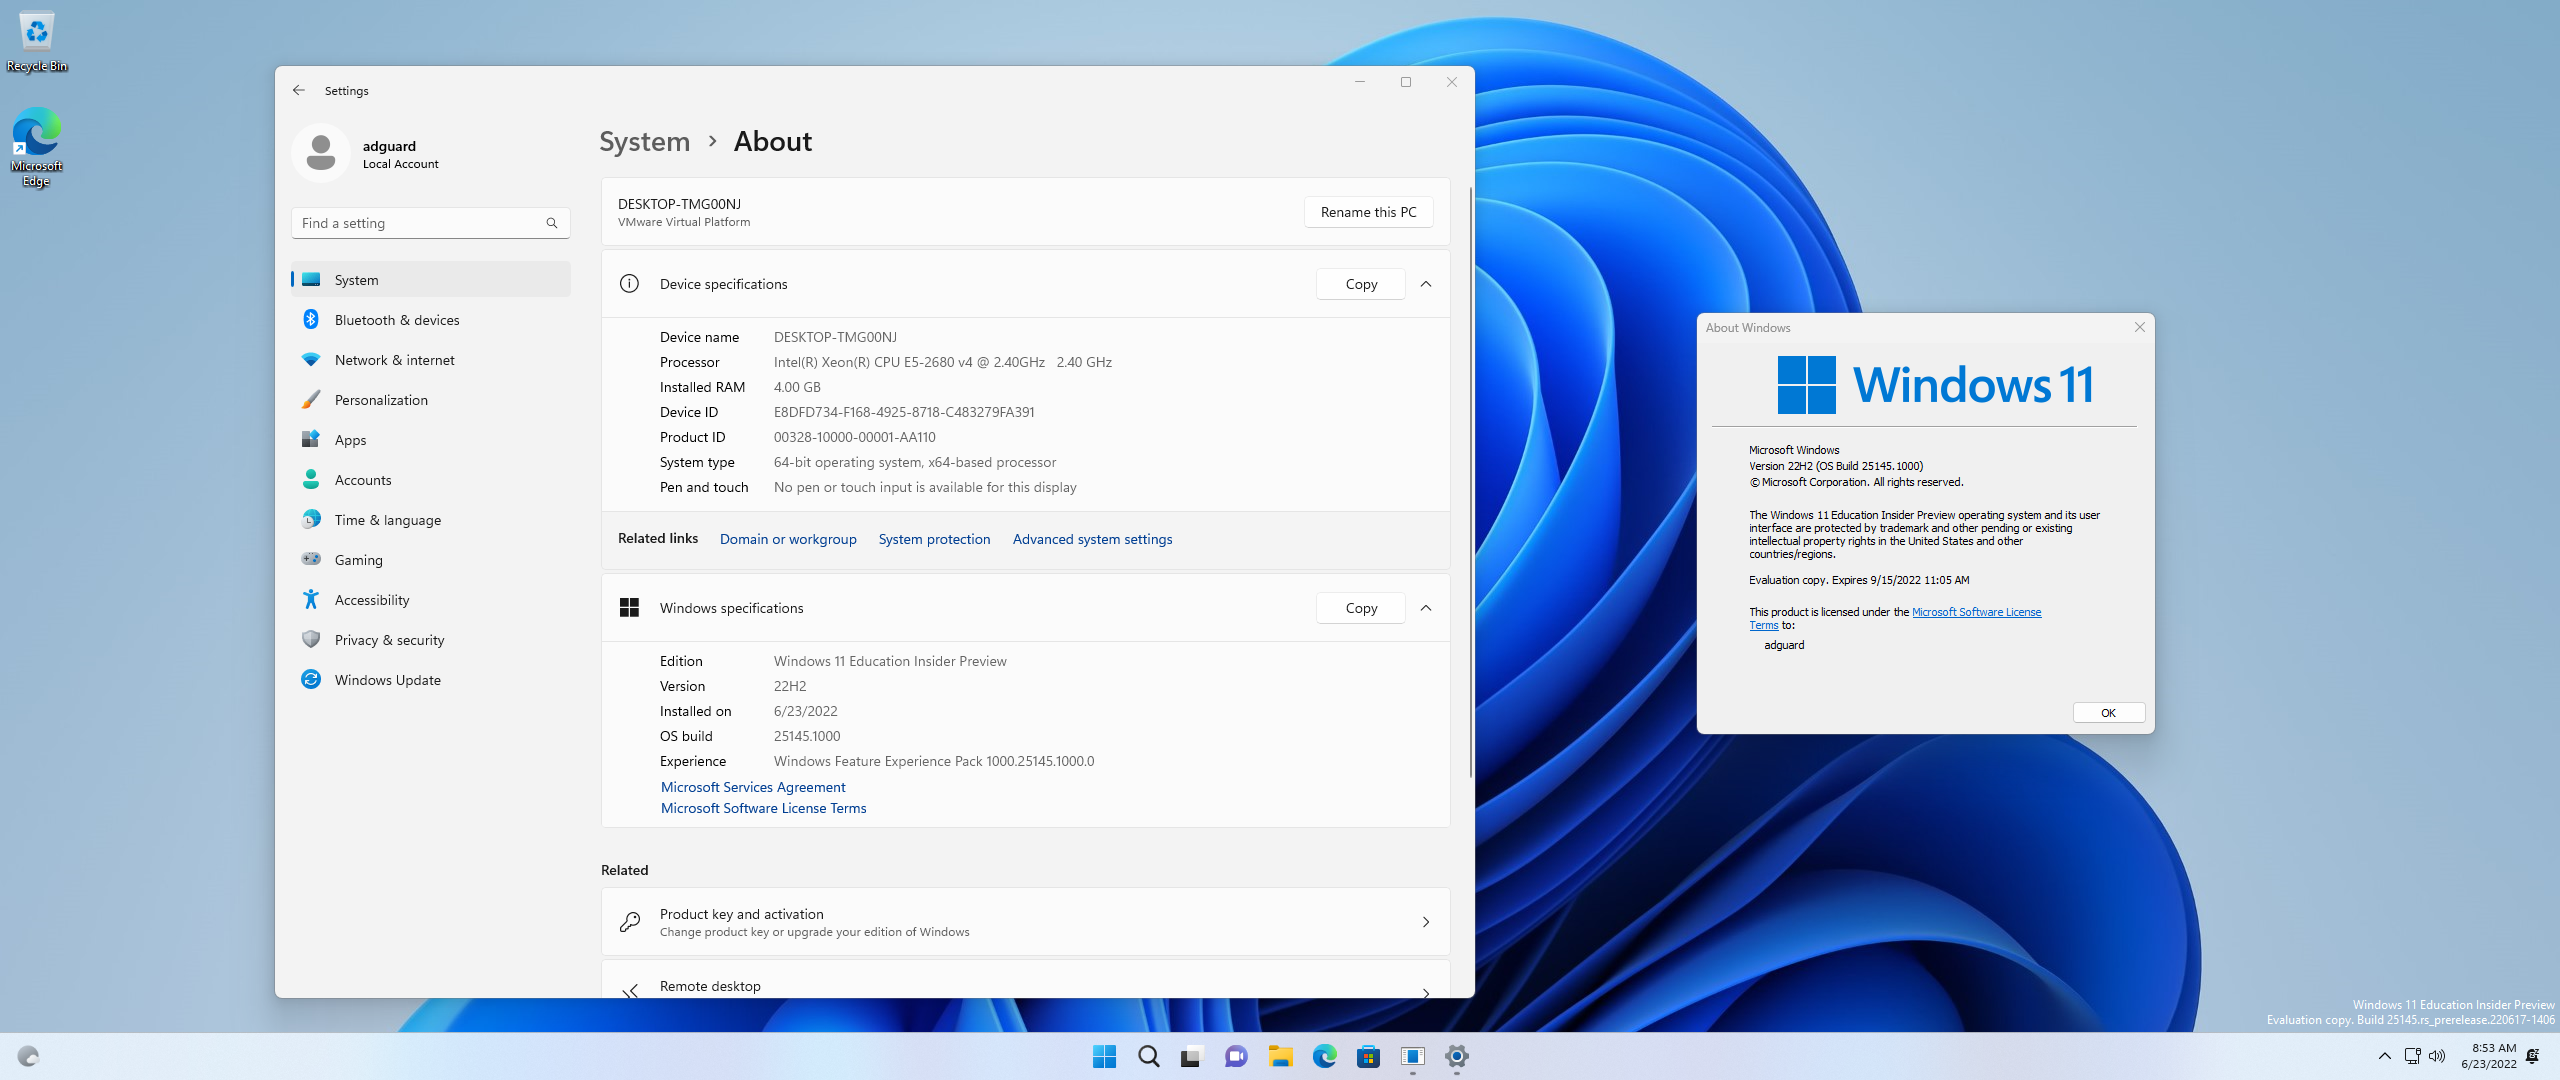Click the Settings gear on the taskbar

pos(1457,1056)
